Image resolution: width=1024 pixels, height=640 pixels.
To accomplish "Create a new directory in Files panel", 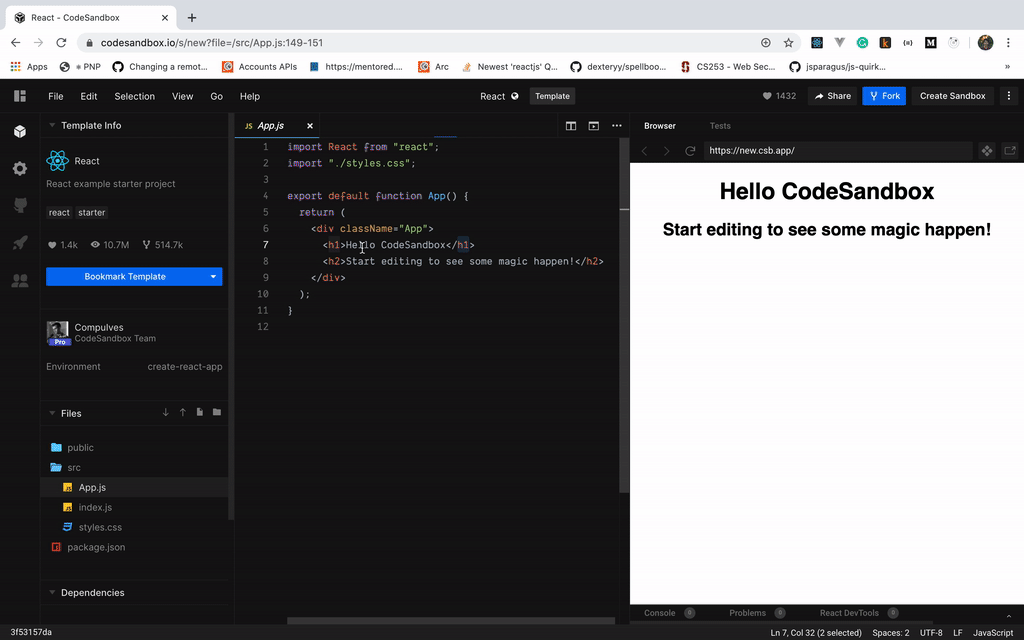I will pos(217,413).
